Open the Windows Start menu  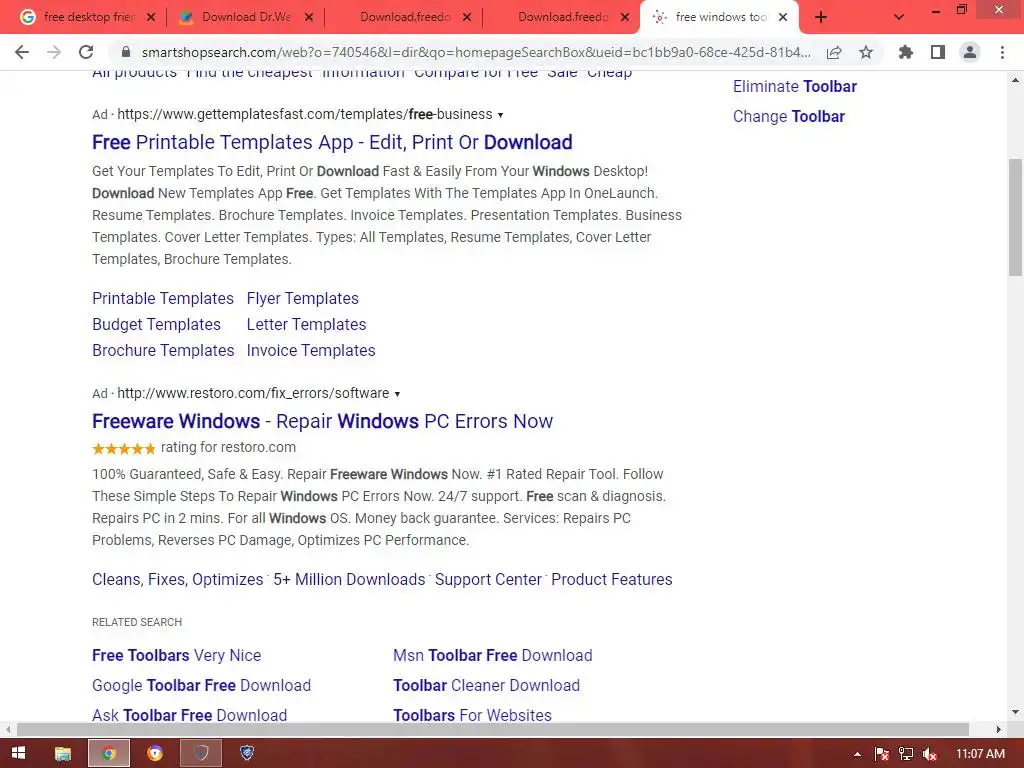pyautogui.click(x=18, y=753)
